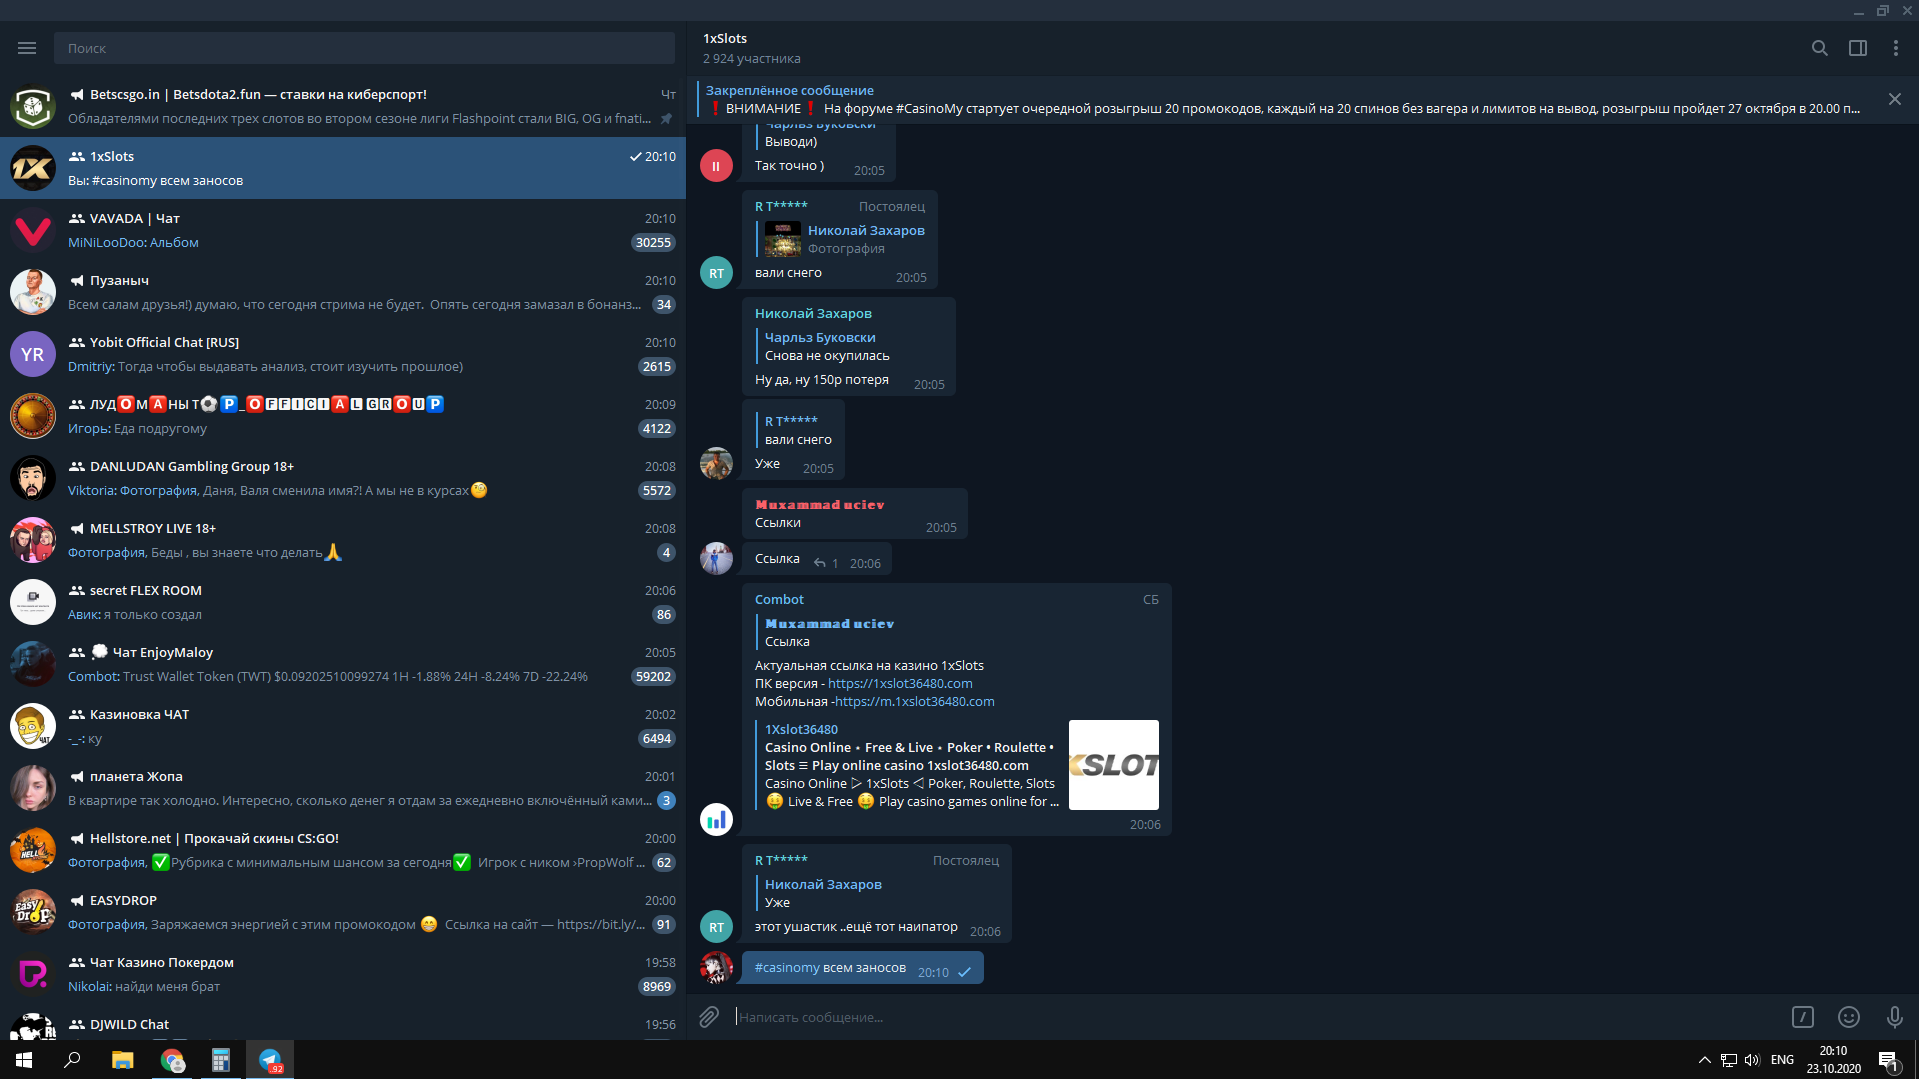
Task: Open the chat options three-dot menu
Action: (x=1895, y=48)
